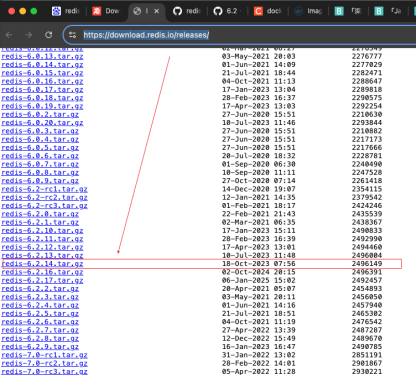Open the redis-6.2.2.tar.gz link
The width and height of the screenshot is (416, 375).
tap(40, 289)
